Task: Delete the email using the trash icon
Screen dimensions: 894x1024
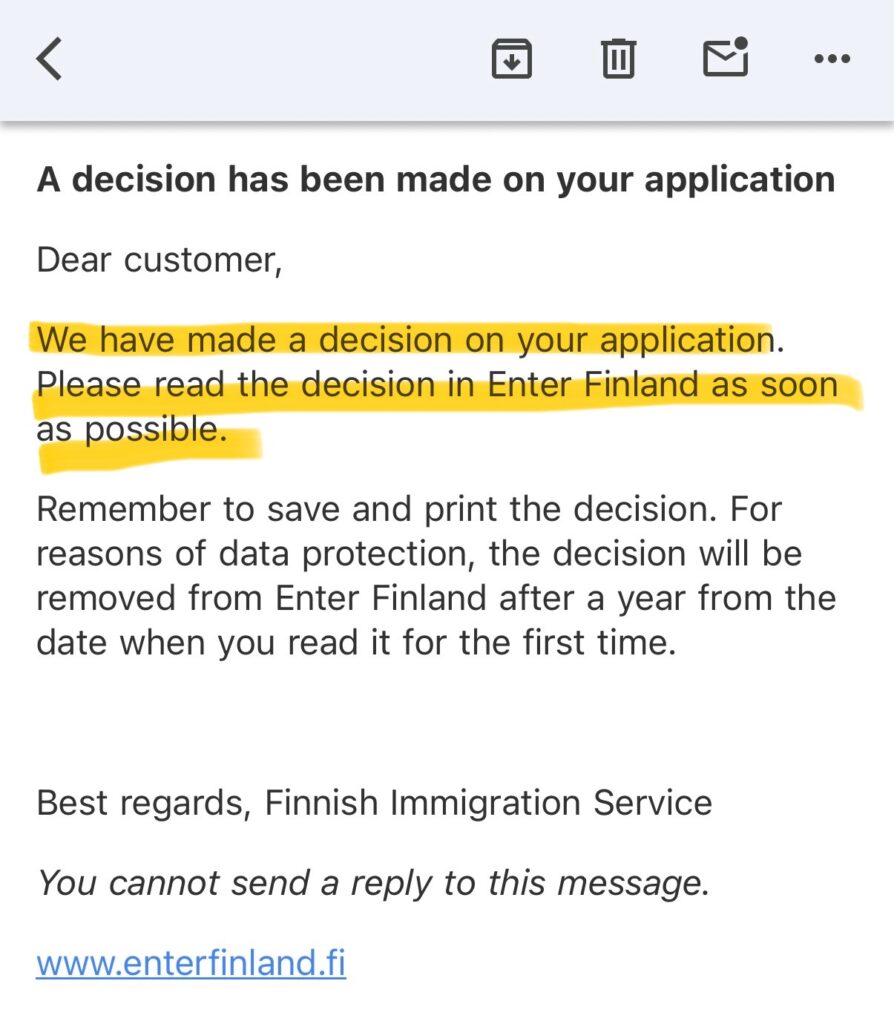Action: [x=618, y=59]
